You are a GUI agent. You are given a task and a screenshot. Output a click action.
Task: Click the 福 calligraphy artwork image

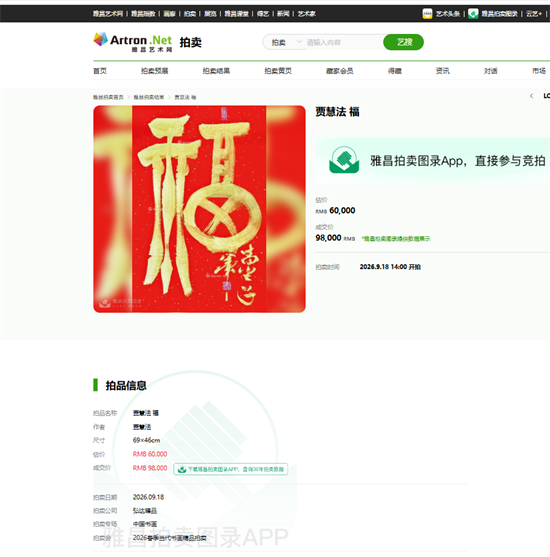coord(199,209)
